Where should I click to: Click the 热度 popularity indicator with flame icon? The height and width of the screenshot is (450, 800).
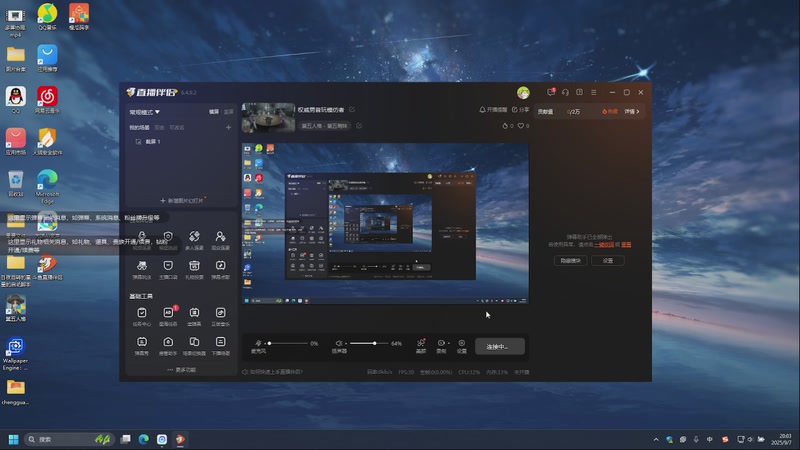click(x=610, y=111)
